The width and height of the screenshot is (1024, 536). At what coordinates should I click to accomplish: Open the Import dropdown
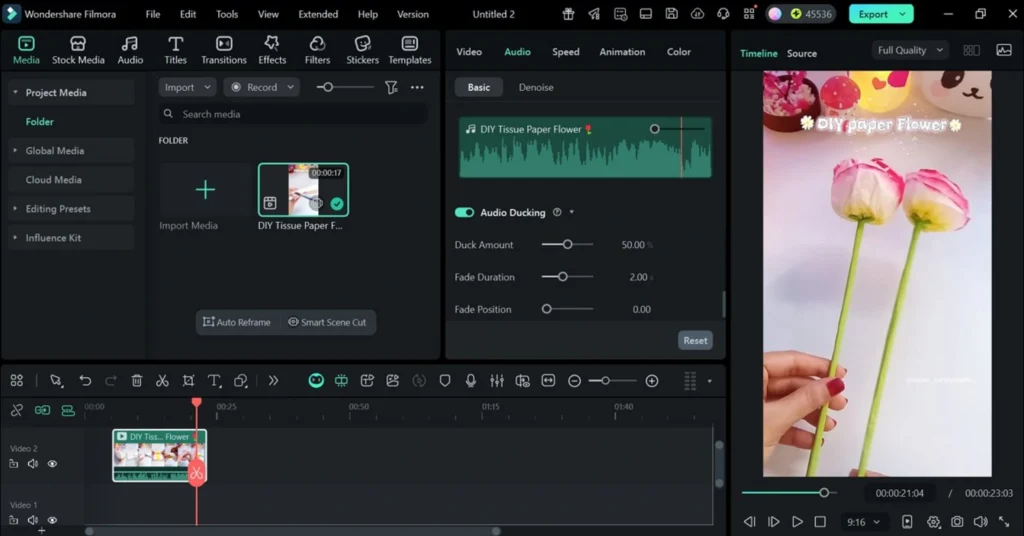187,88
